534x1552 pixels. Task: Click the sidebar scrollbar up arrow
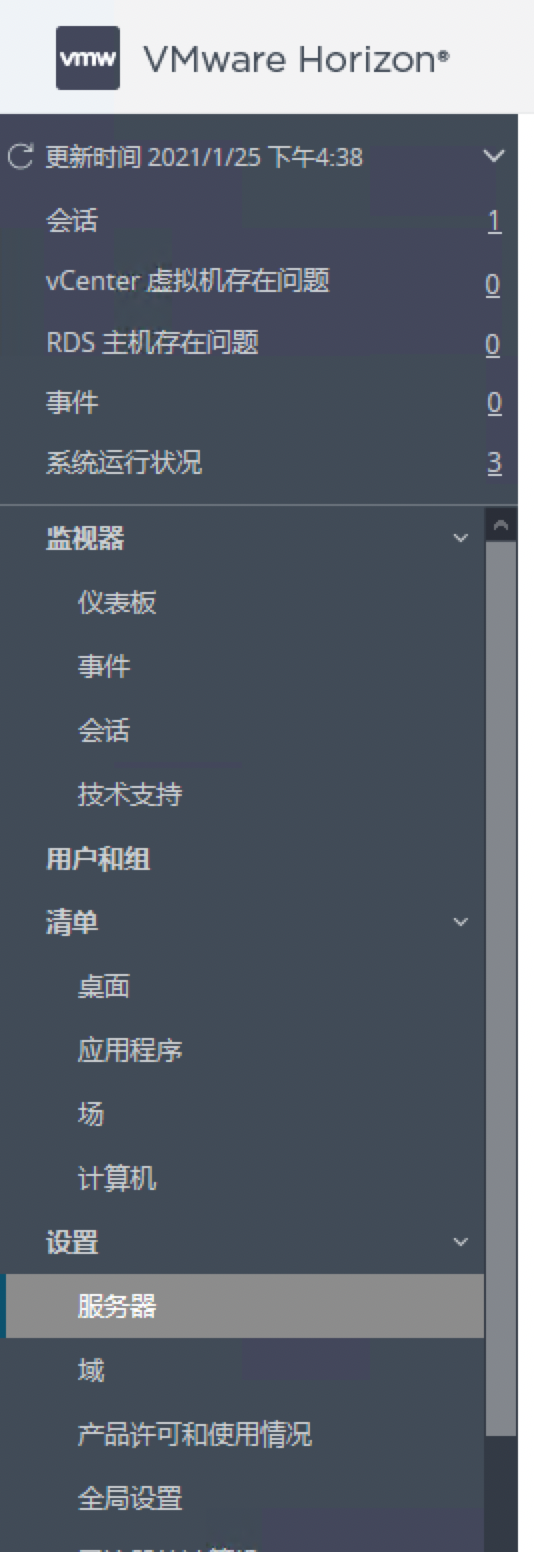coord(501,525)
